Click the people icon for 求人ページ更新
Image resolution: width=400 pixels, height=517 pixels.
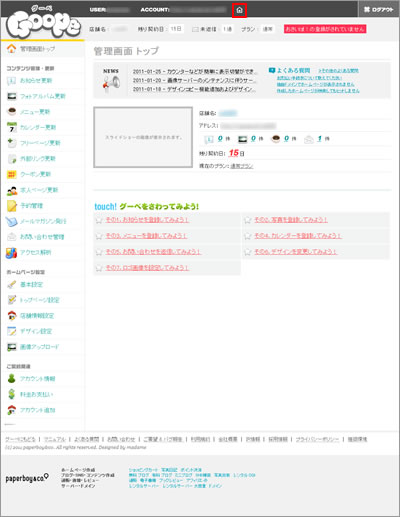coord(12,190)
